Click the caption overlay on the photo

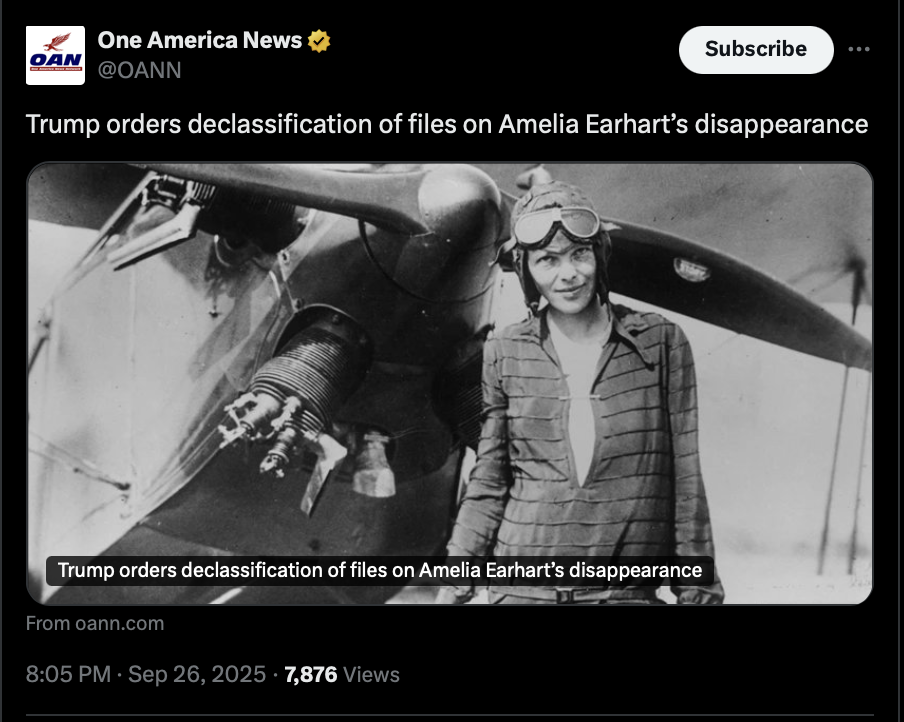tap(380, 570)
